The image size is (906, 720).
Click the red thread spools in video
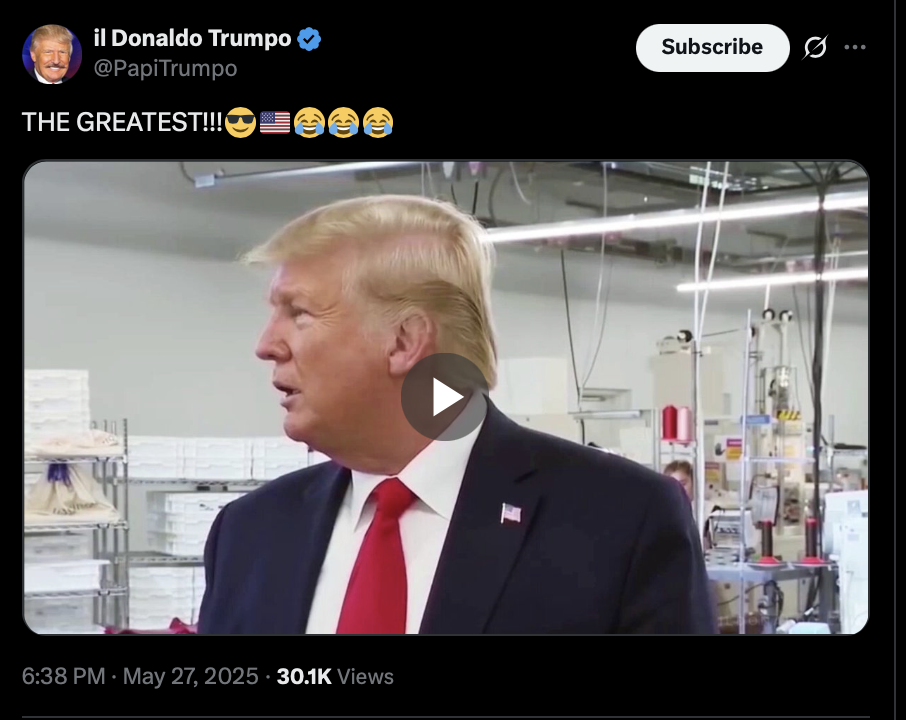click(x=677, y=424)
